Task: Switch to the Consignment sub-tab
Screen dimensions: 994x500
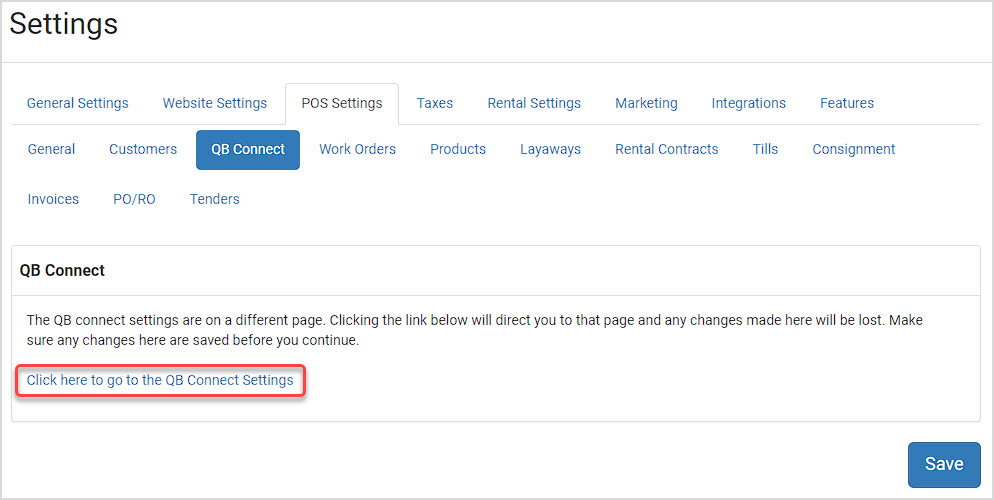Action: pos(853,149)
